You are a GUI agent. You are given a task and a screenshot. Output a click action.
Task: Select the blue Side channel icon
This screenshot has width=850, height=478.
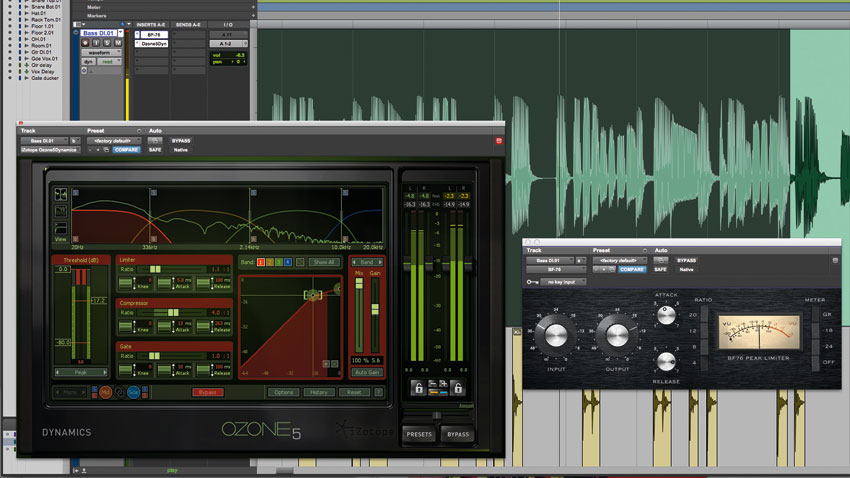pyautogui.click(x=133, y=392)
